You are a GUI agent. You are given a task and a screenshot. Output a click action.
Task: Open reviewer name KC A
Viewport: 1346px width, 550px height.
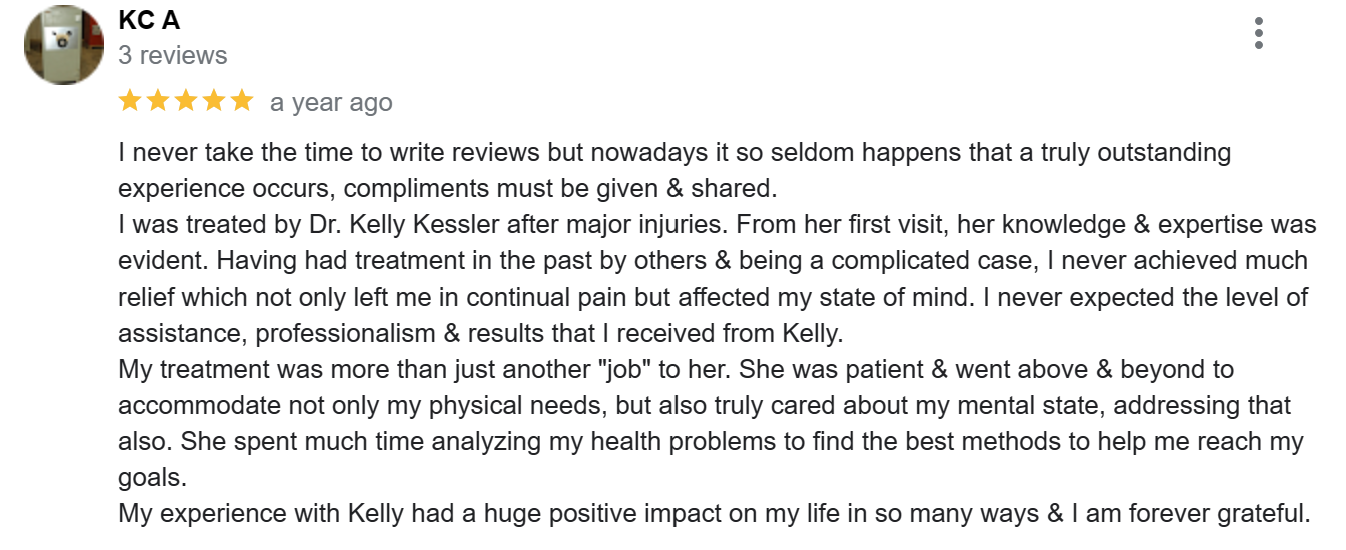[149, 20]
